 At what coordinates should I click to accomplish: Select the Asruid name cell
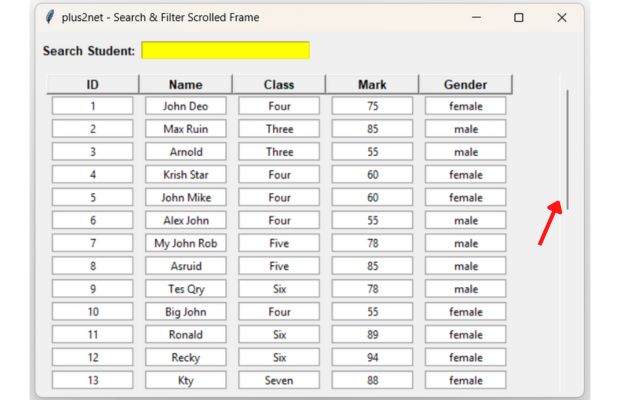tap(186, 266)
